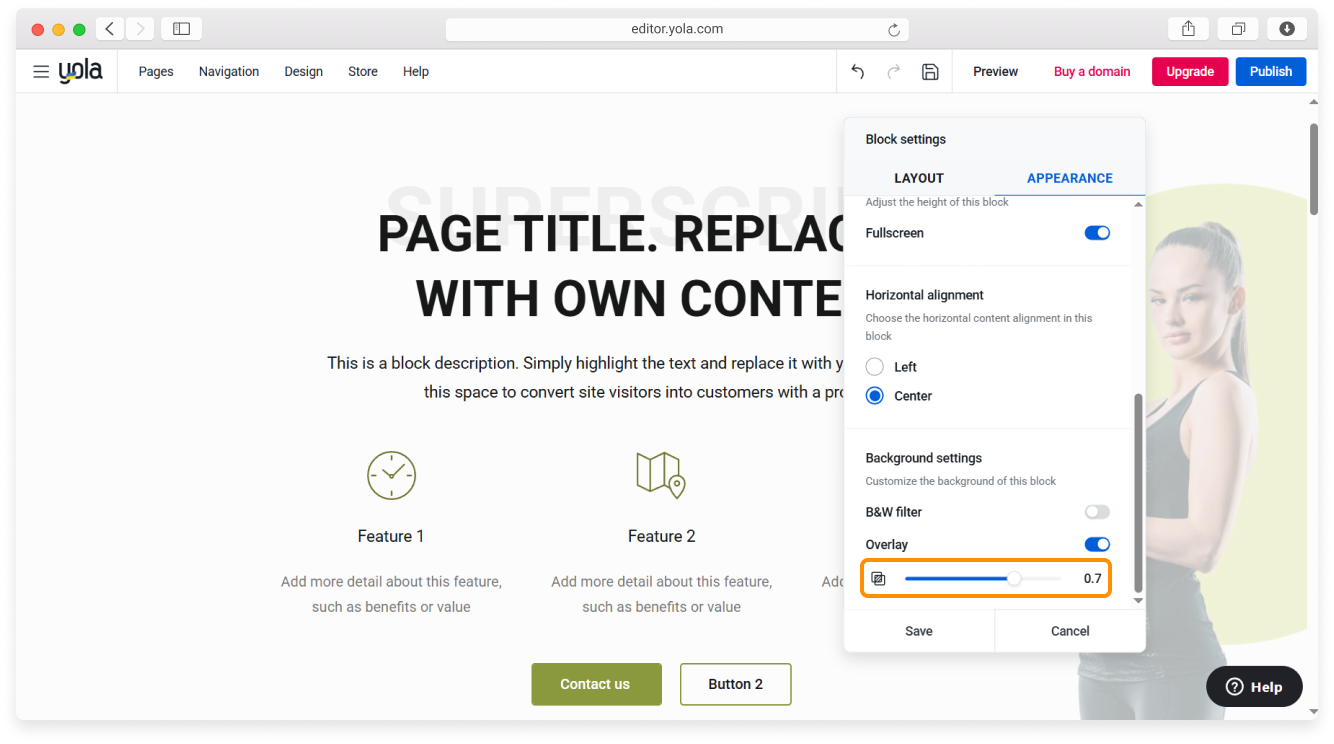Click the Publish button
The image size is (1334, 744).
(x=1270, y=72)
